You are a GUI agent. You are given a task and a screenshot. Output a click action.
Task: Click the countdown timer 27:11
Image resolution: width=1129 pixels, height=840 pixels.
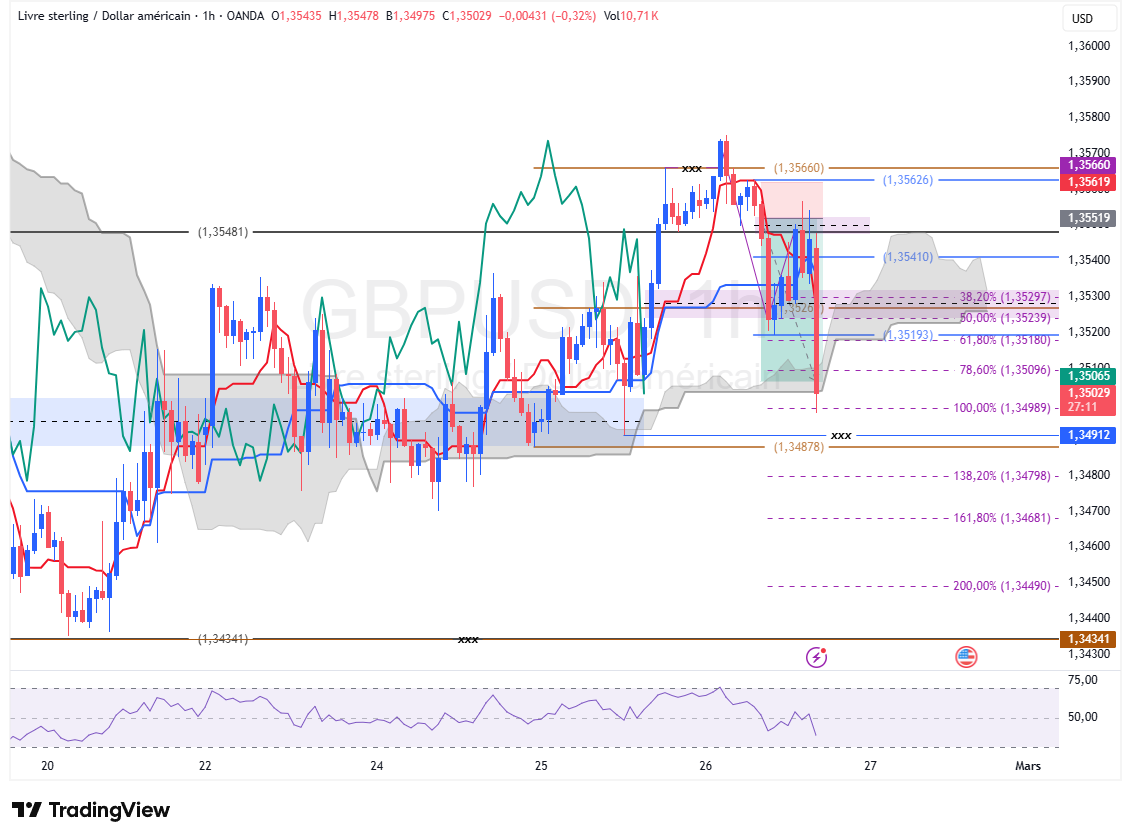[1082, 407]
